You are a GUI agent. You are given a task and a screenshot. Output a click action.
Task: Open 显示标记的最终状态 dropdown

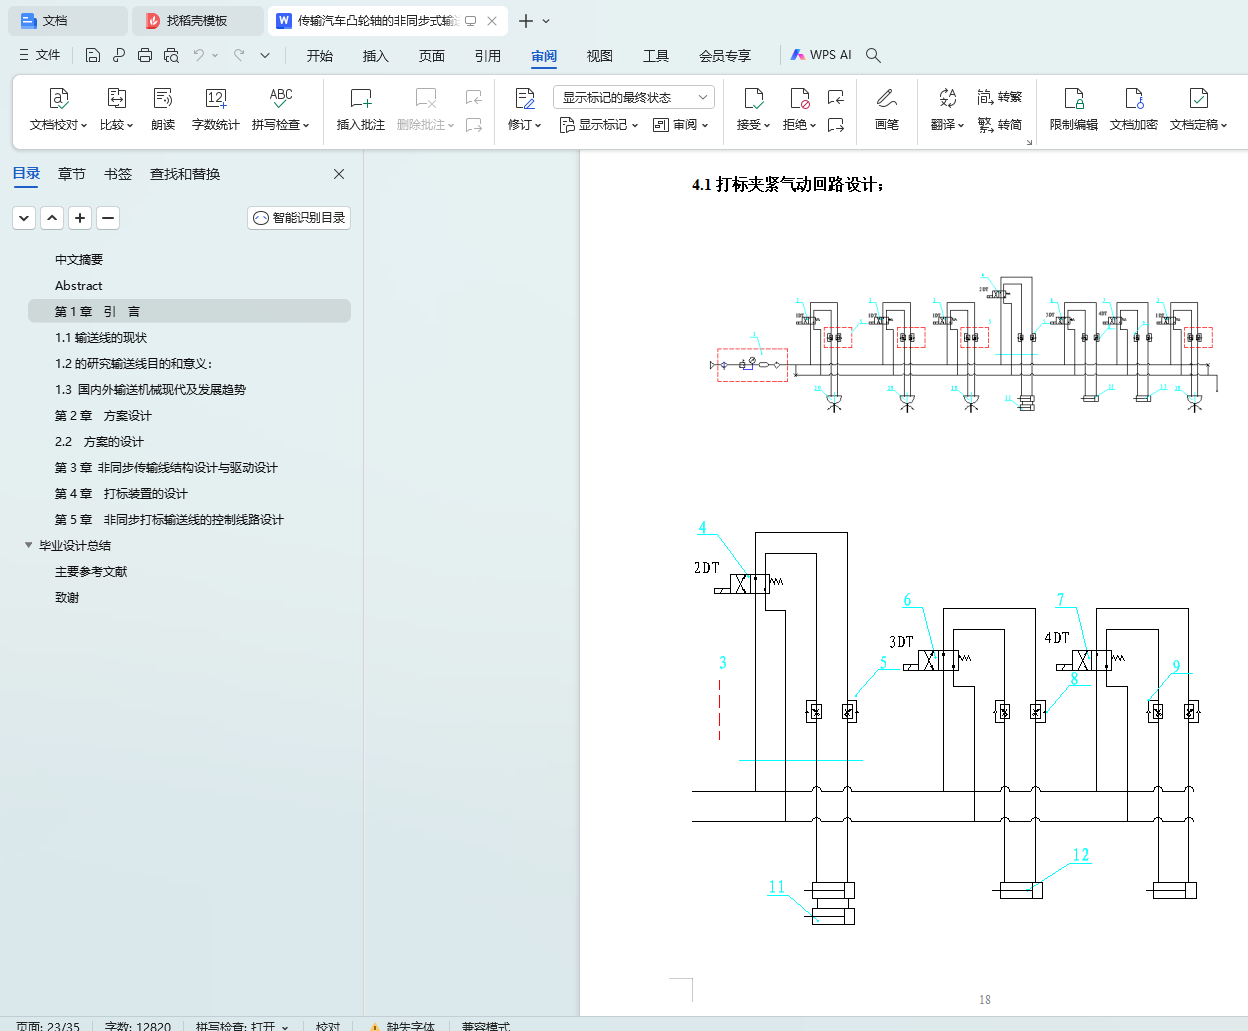click(x=634, y=97)
